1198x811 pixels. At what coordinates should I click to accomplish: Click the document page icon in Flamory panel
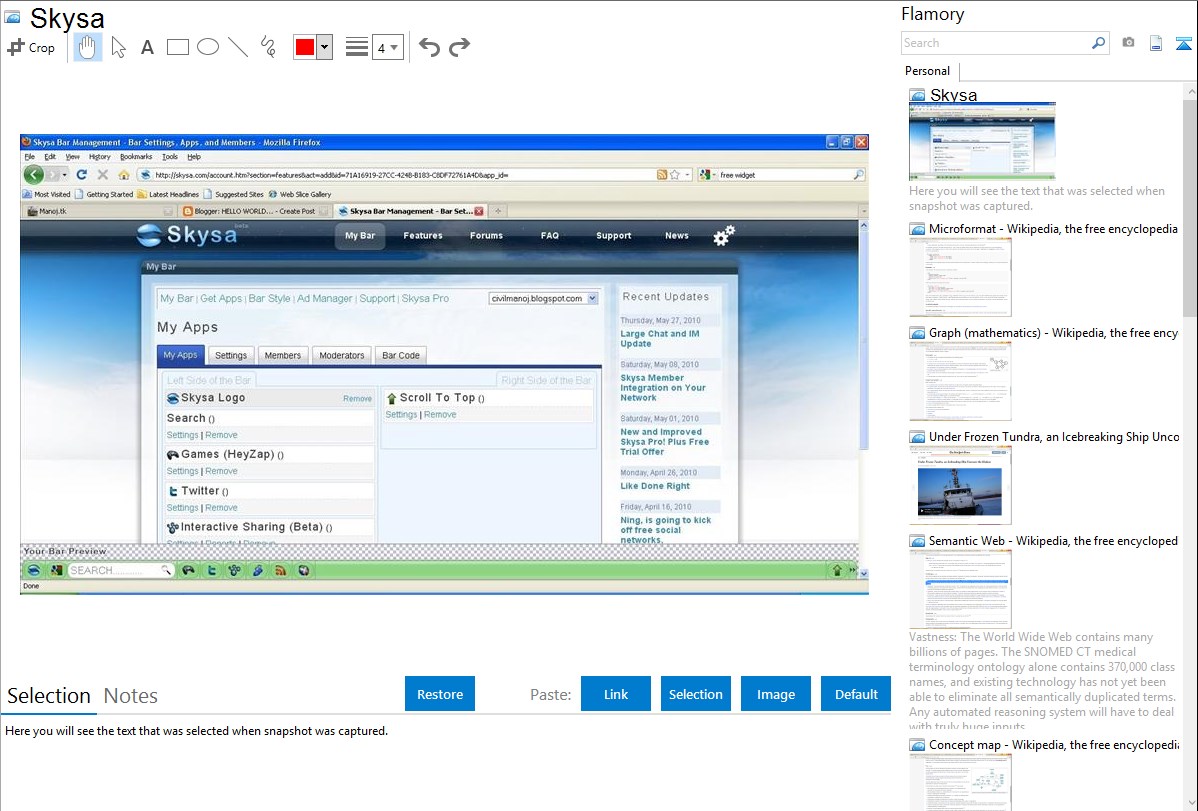[x=1156, y=44]
